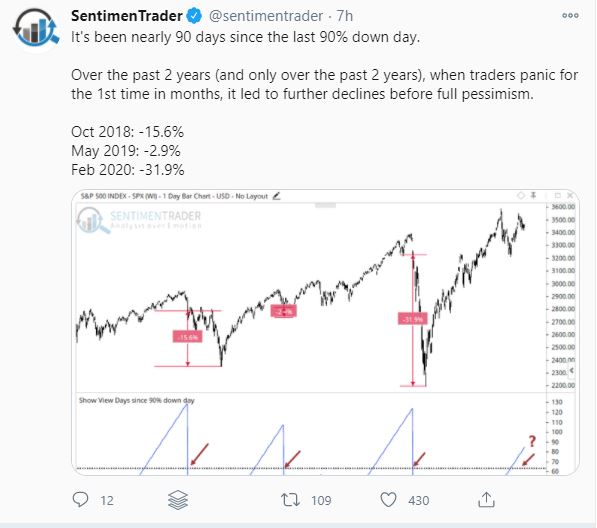Open the tweet's three-dot more menu
The height and width of the screenshot is (528, 597).
pos(570,16)
